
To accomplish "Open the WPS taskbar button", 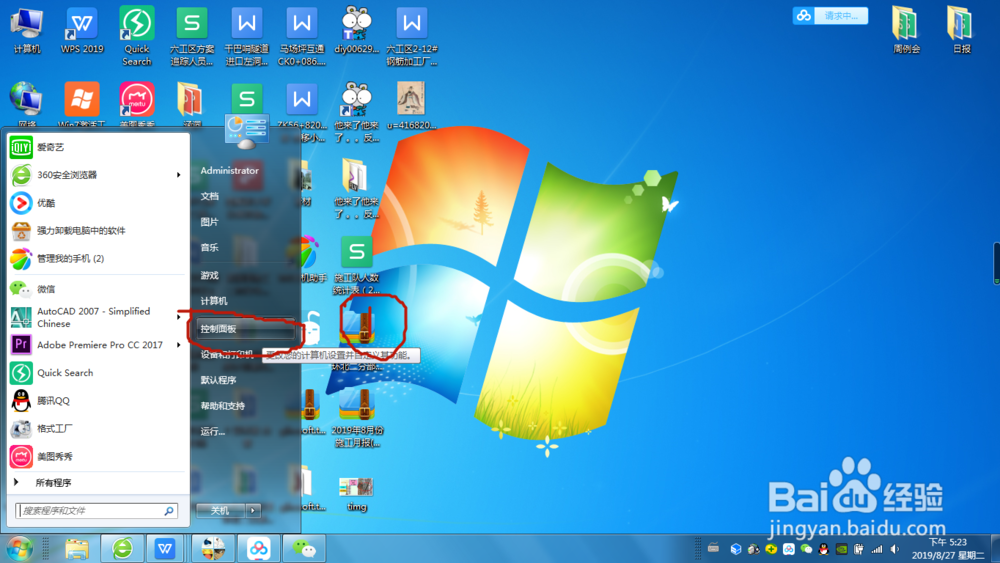I will point(165,548).
